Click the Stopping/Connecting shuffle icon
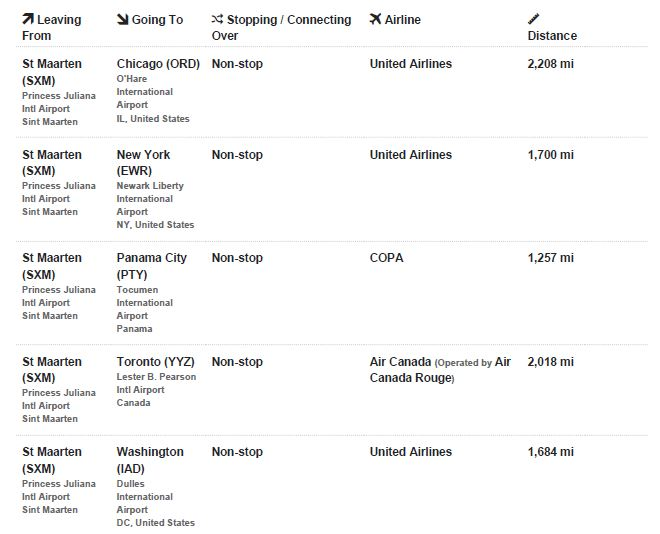Screen dimensions: 660x534 pyautogui.click(x=217, y=19)
